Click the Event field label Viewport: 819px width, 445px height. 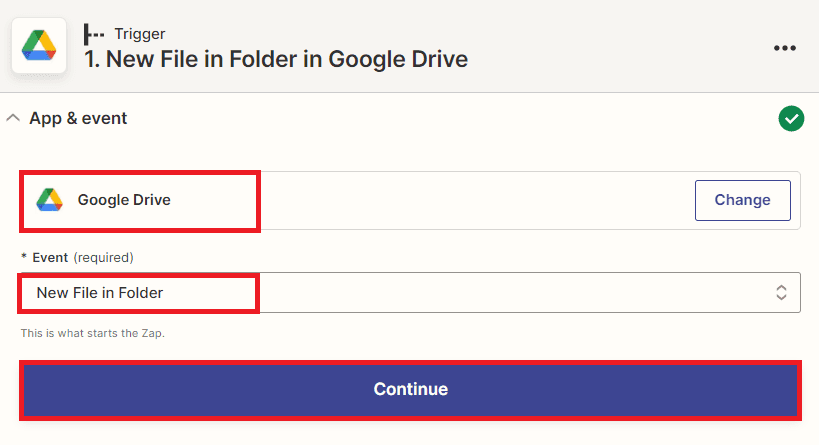click(50, 257)
